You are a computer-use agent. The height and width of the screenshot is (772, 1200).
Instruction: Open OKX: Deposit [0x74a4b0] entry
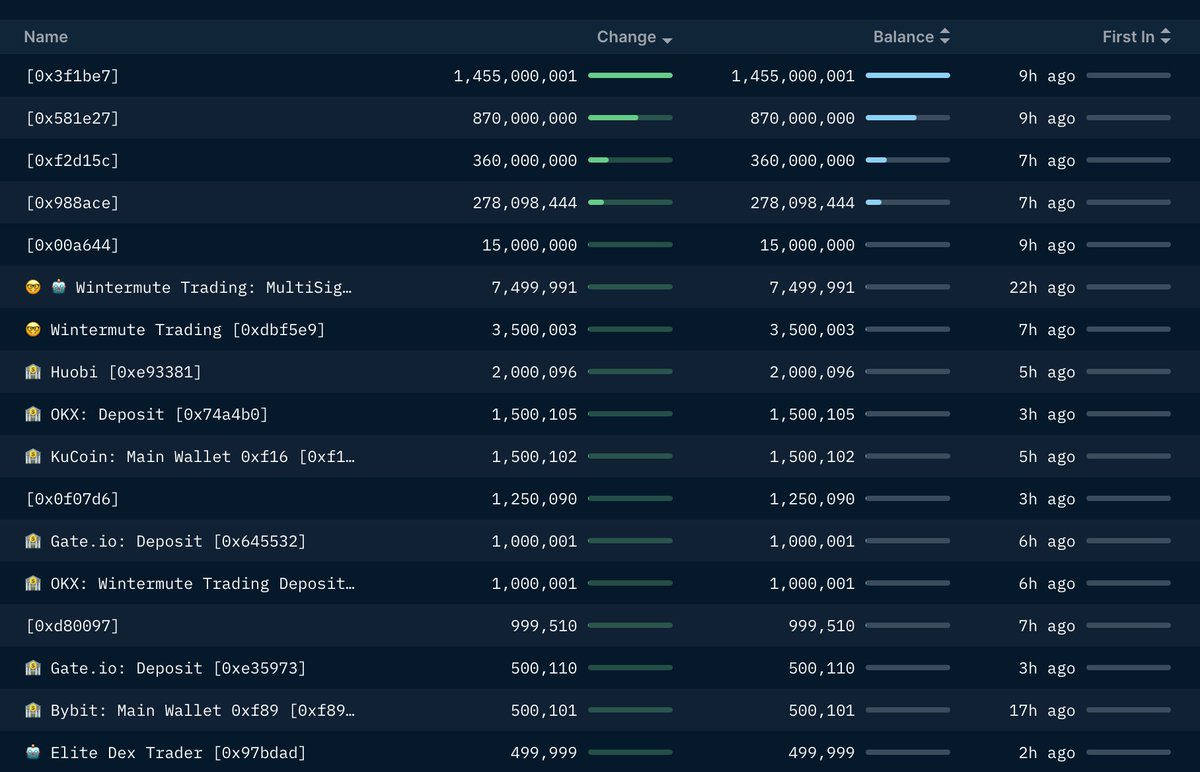(159, 414)
